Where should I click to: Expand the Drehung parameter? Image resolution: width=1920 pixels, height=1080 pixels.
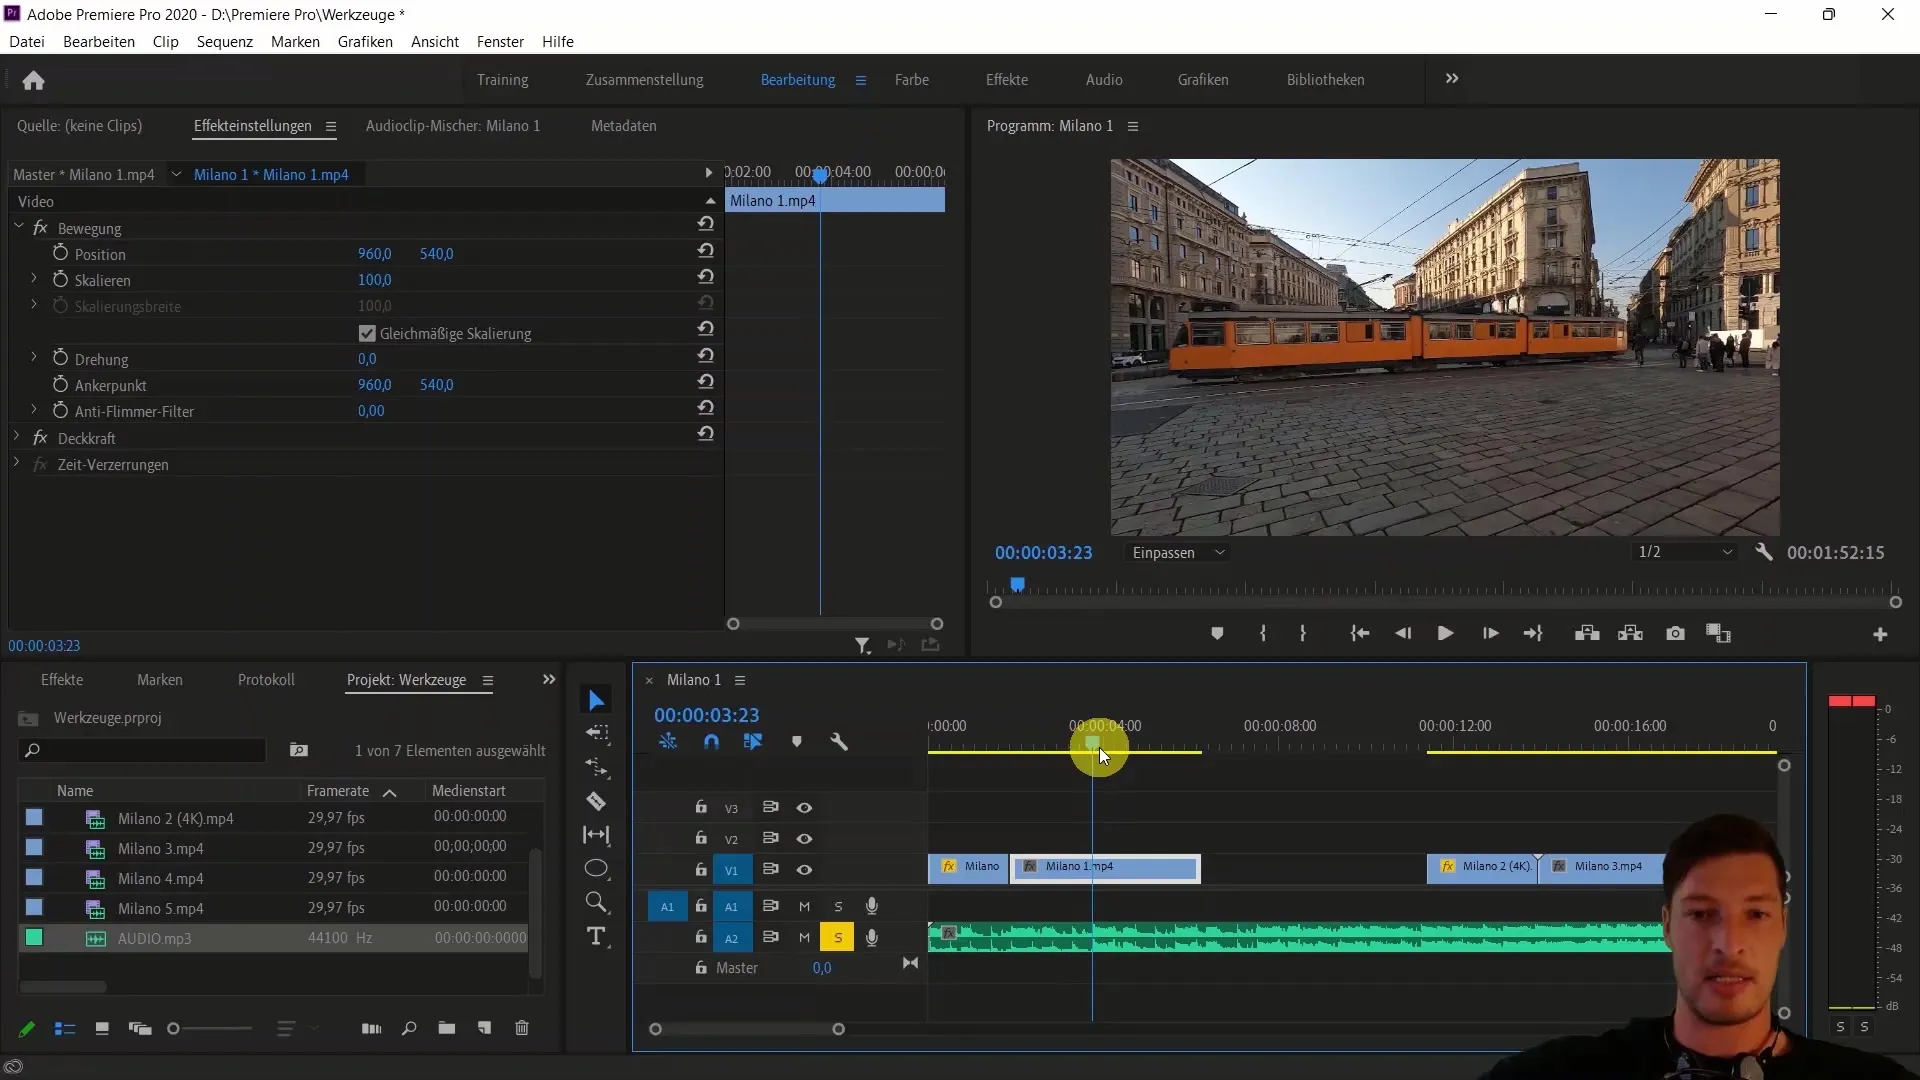pyautogui.click(x=33, y=357)
